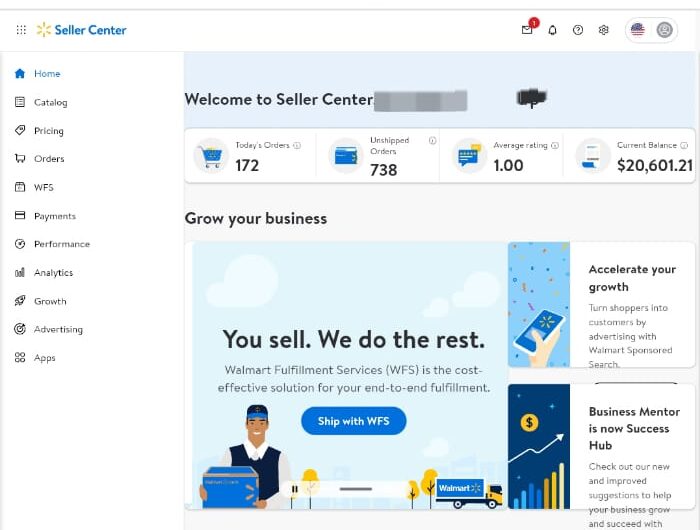Pause the banner carousel
The height and width of the screenshot is (530, 700).
coord(294,489)
